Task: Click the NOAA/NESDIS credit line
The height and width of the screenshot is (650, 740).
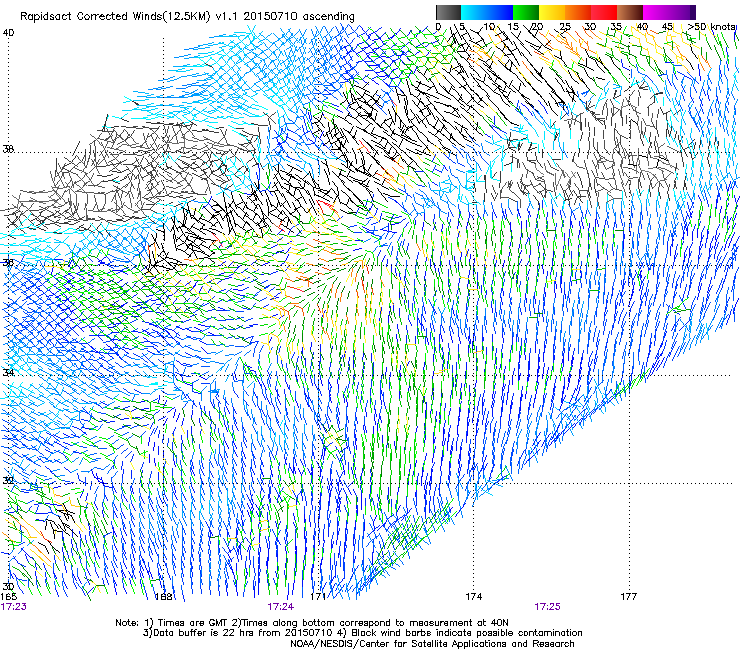Action: (x=432, y=644)
